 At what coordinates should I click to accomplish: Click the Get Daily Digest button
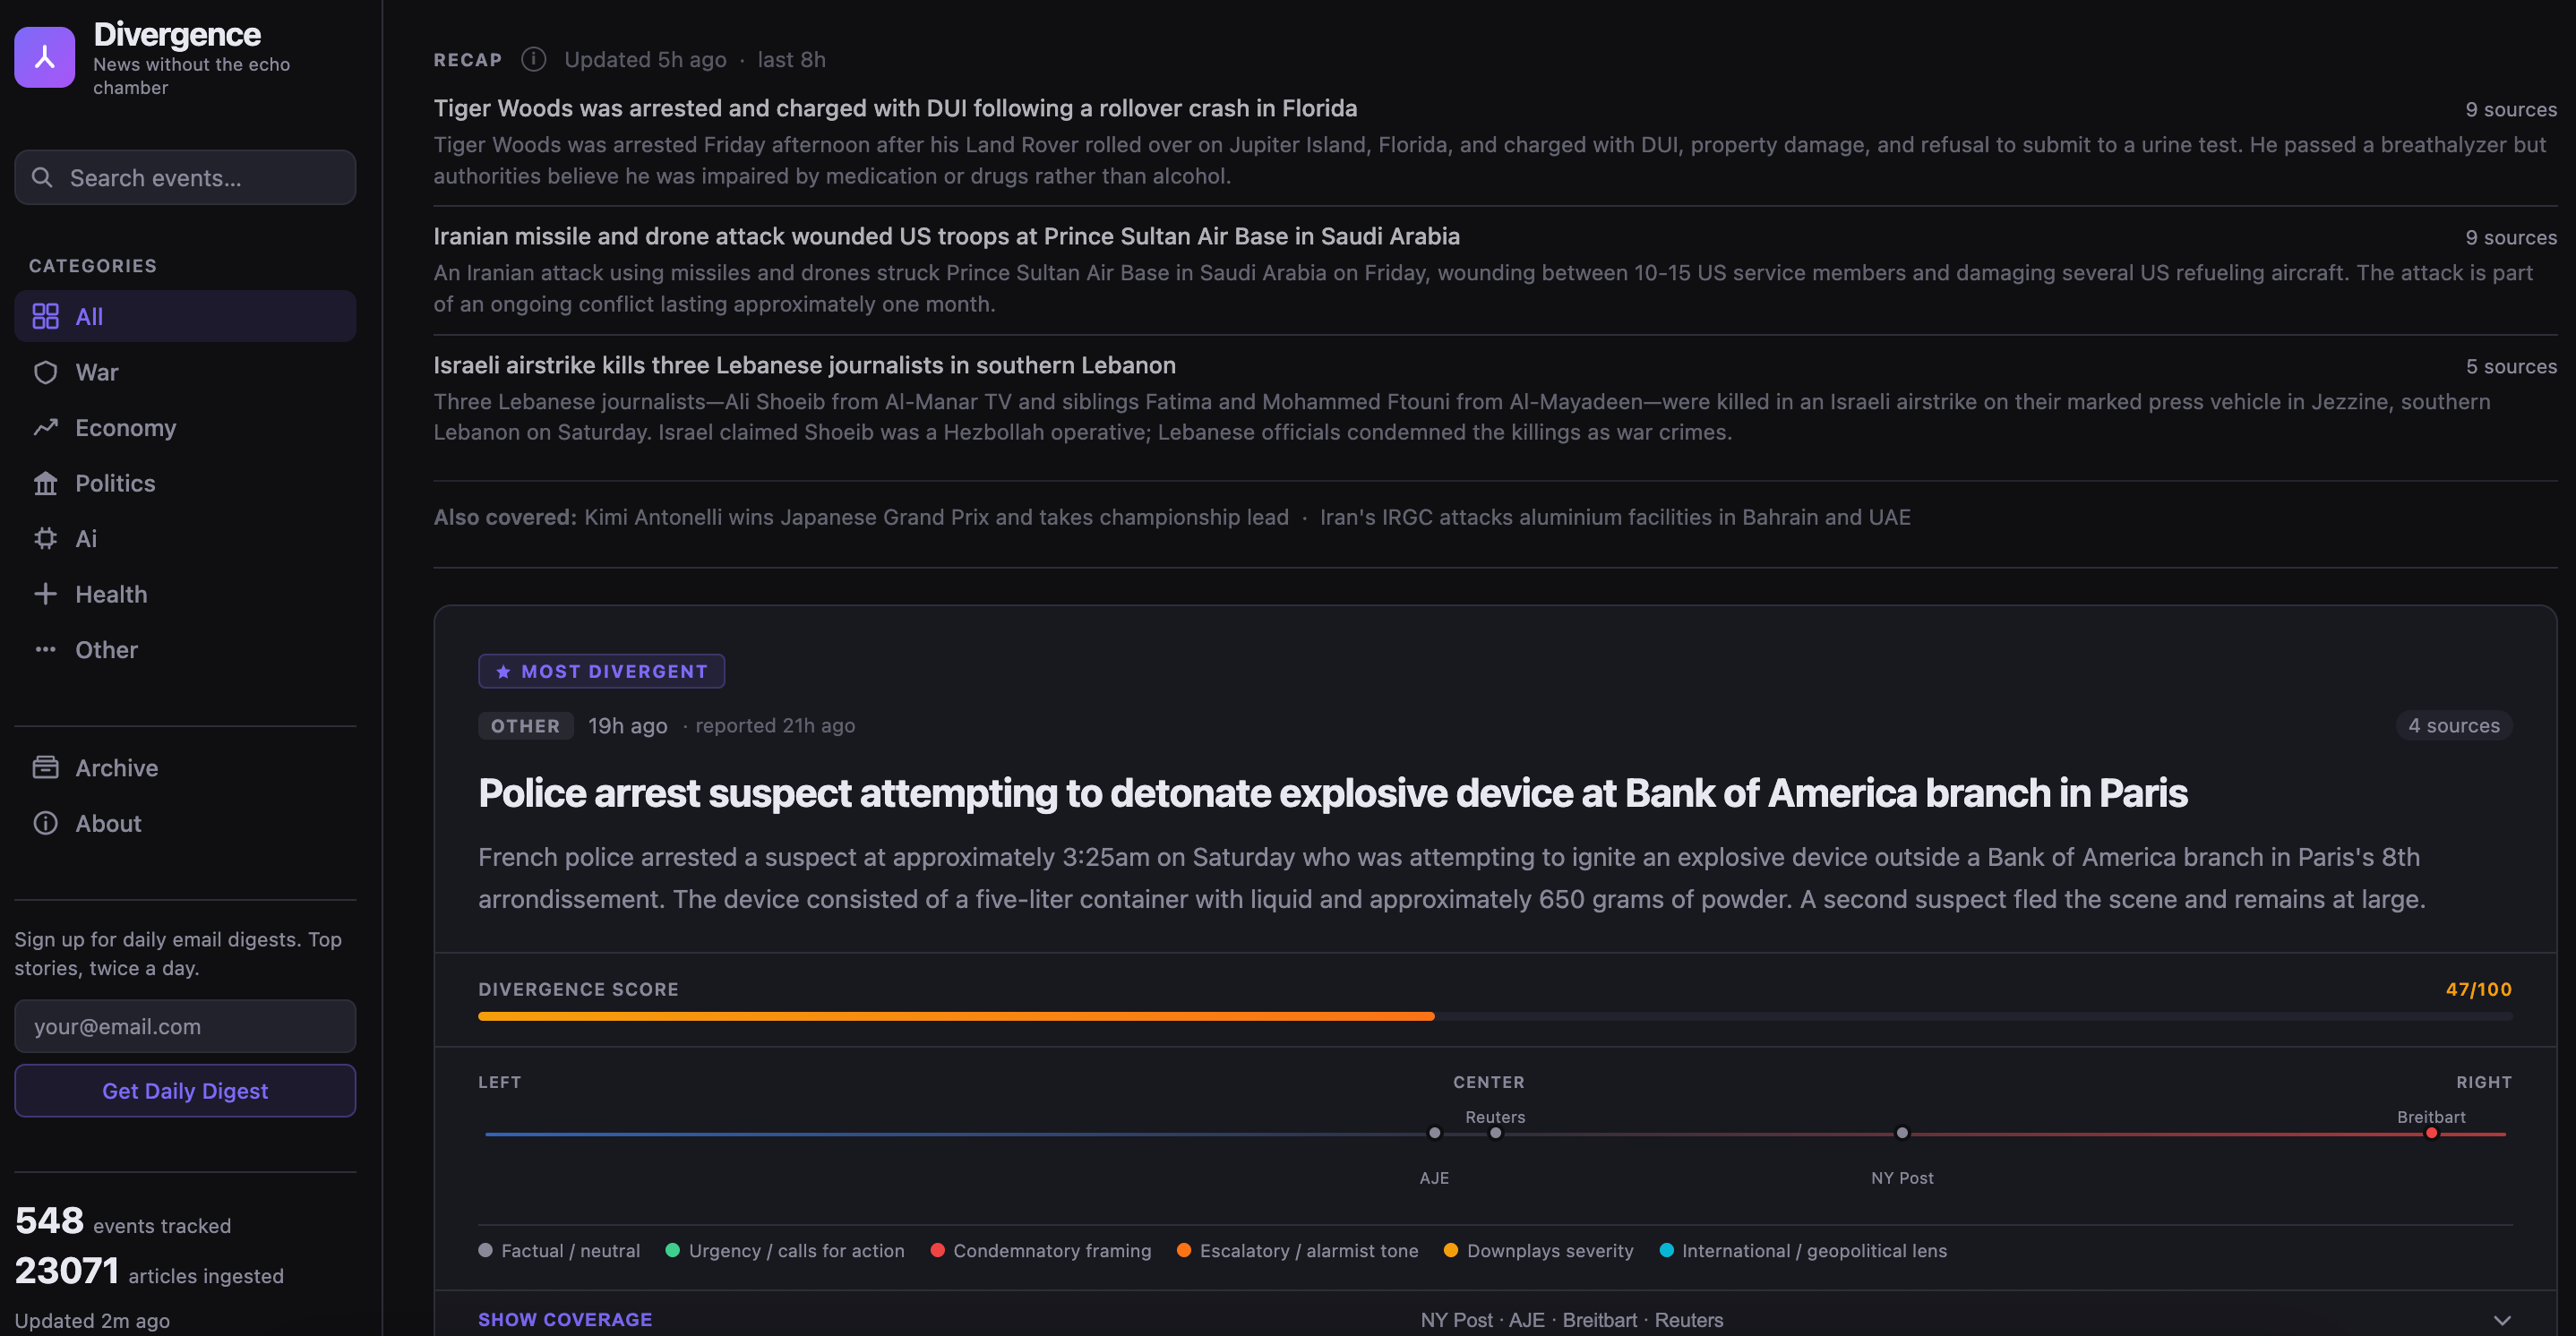tap(185, 1091)
